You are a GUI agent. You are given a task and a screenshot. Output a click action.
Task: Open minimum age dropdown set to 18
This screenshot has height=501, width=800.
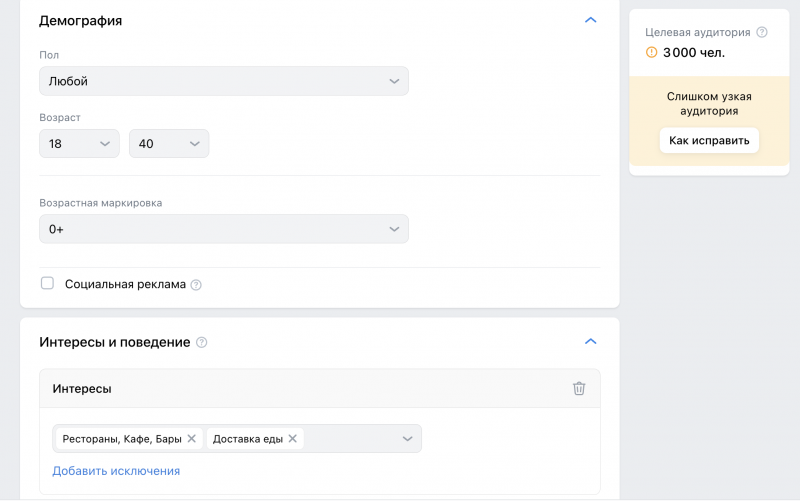pyautogui.click(x=79, y=143)
